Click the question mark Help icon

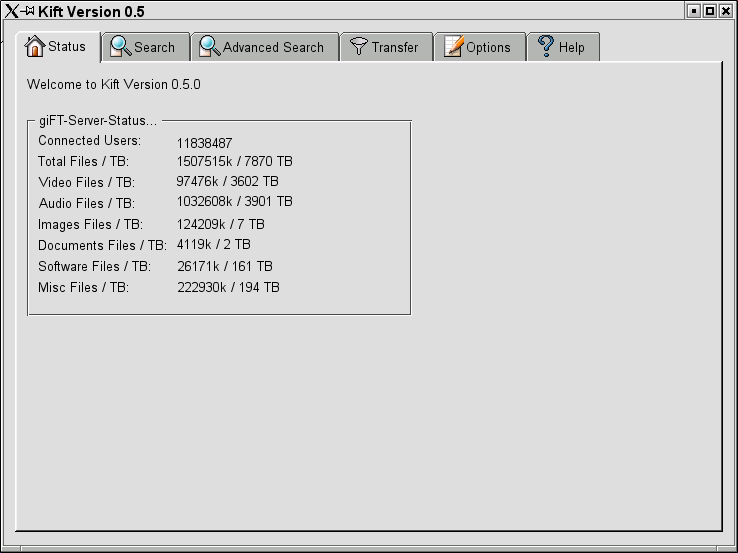[546, 46]
